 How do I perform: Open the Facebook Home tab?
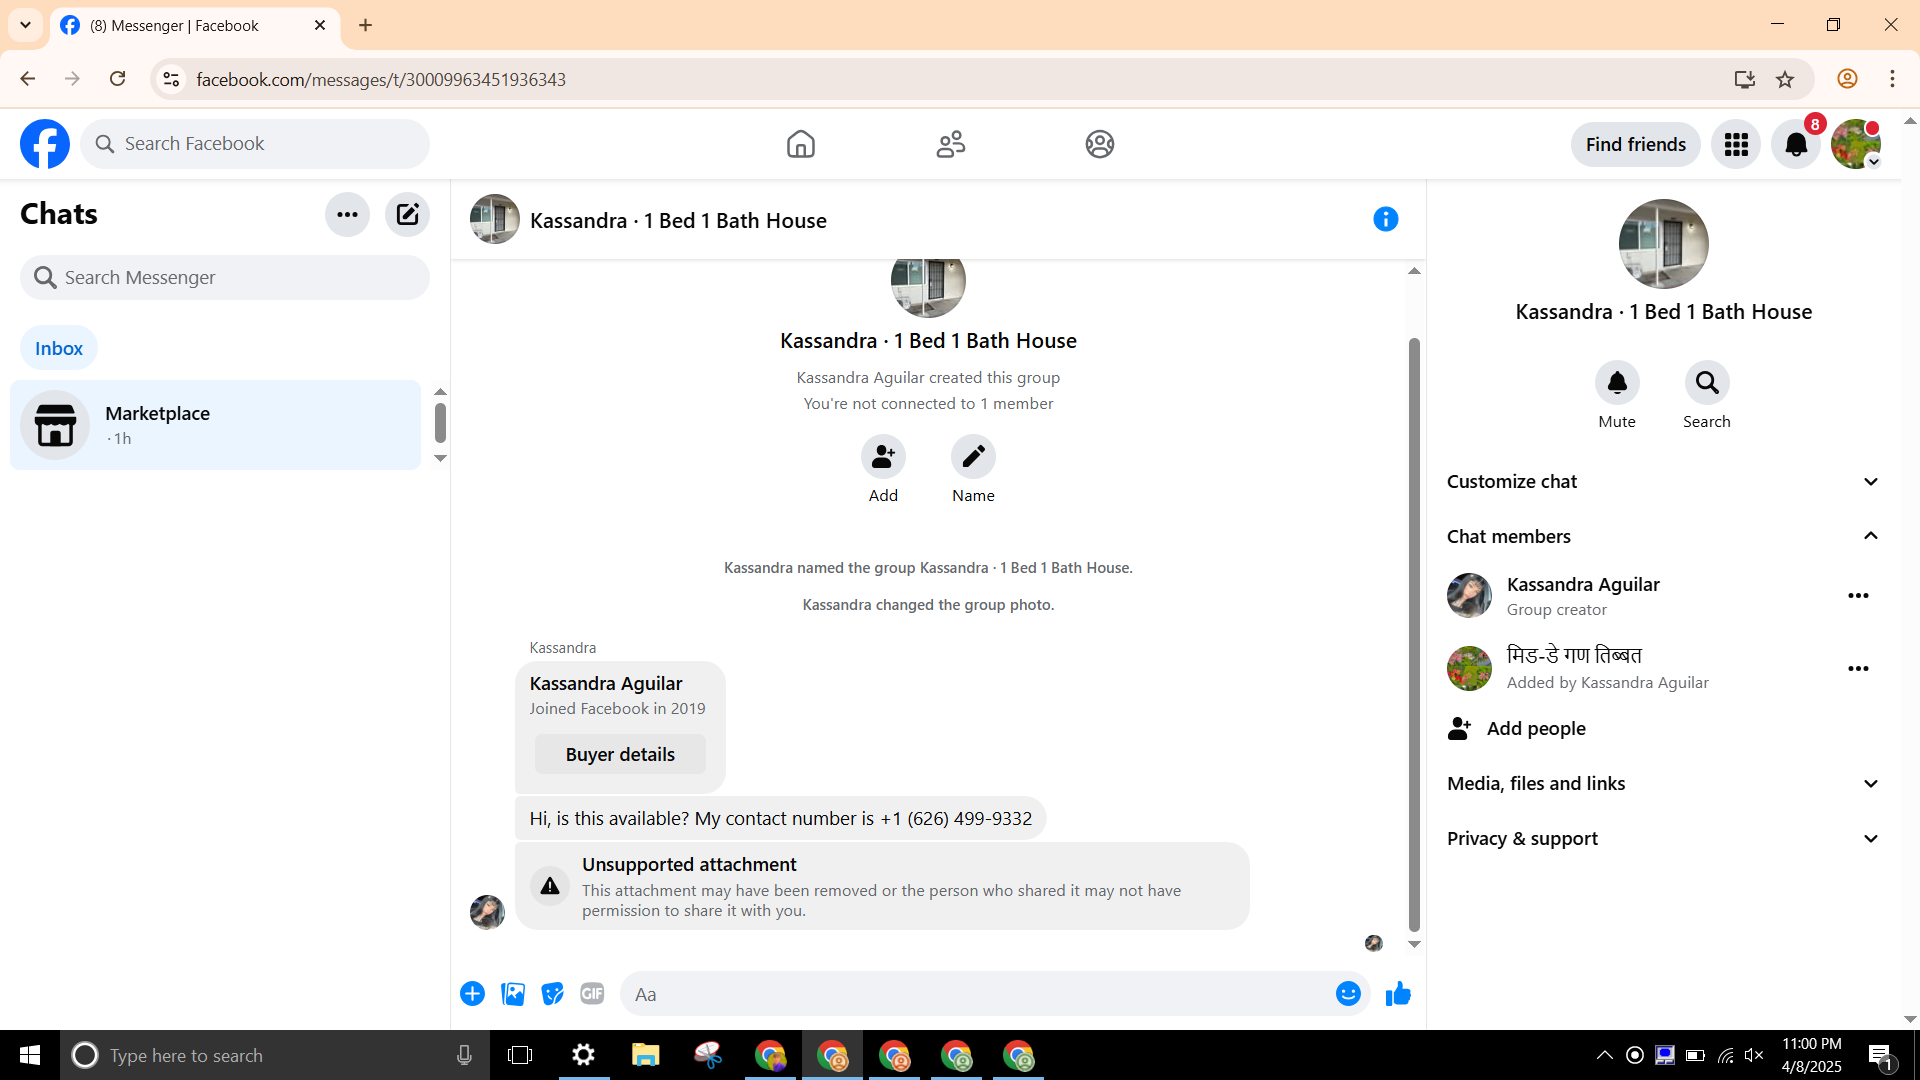pos(800,145)
